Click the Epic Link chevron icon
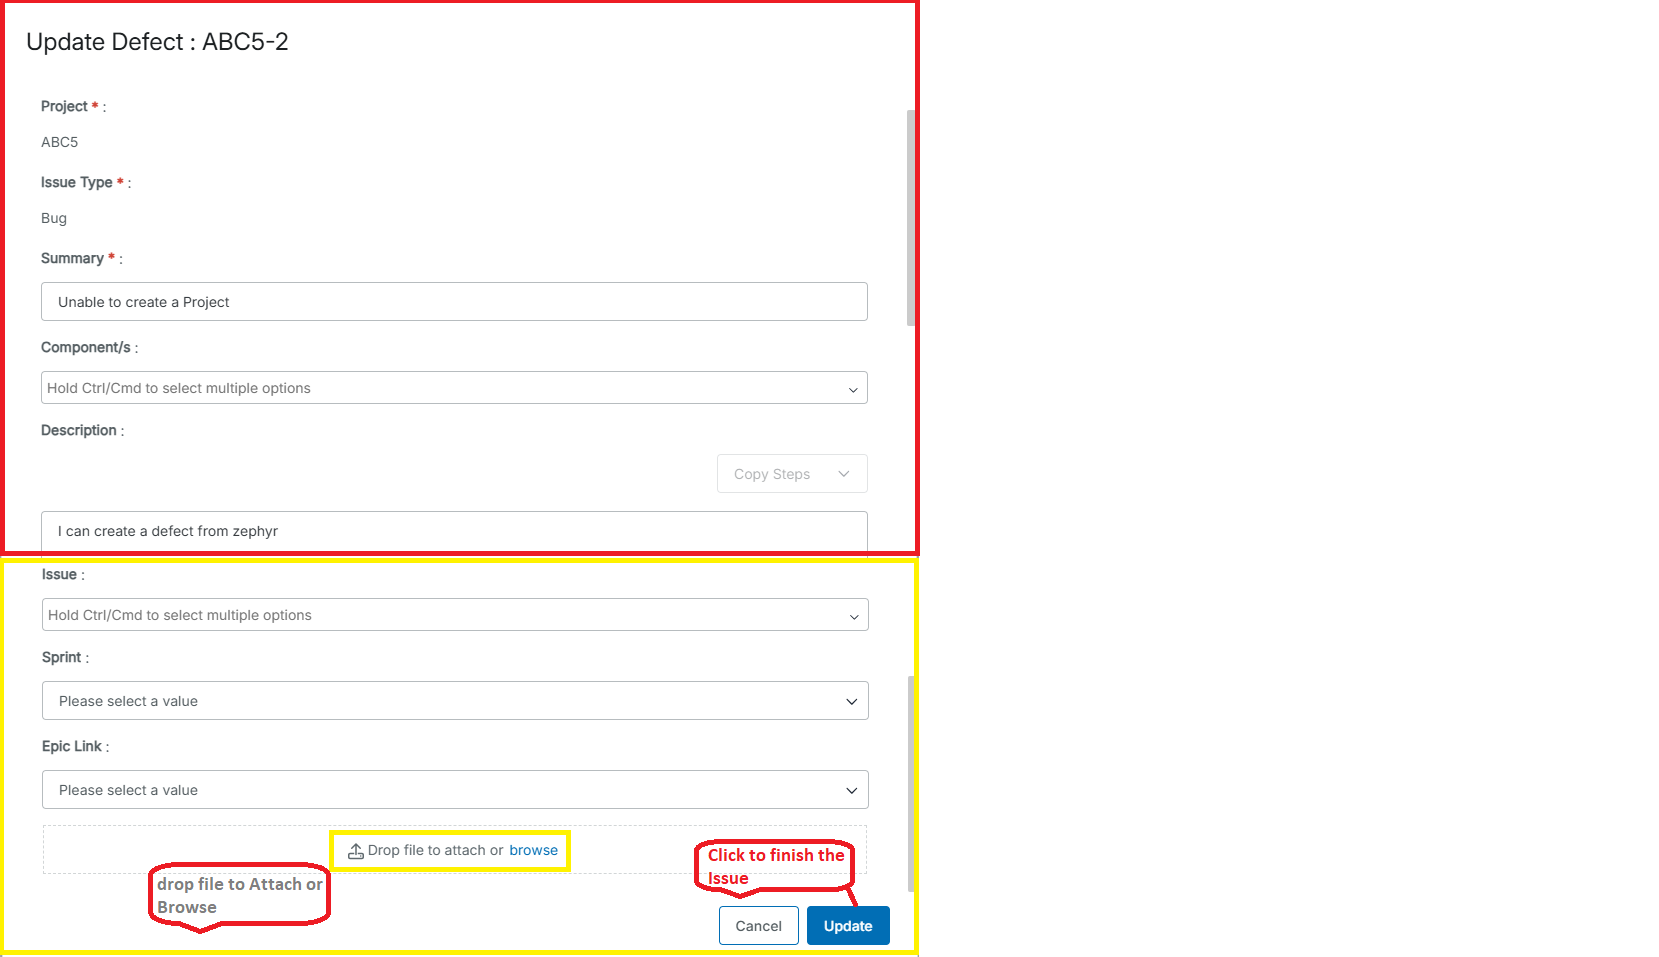 [852, 789]
